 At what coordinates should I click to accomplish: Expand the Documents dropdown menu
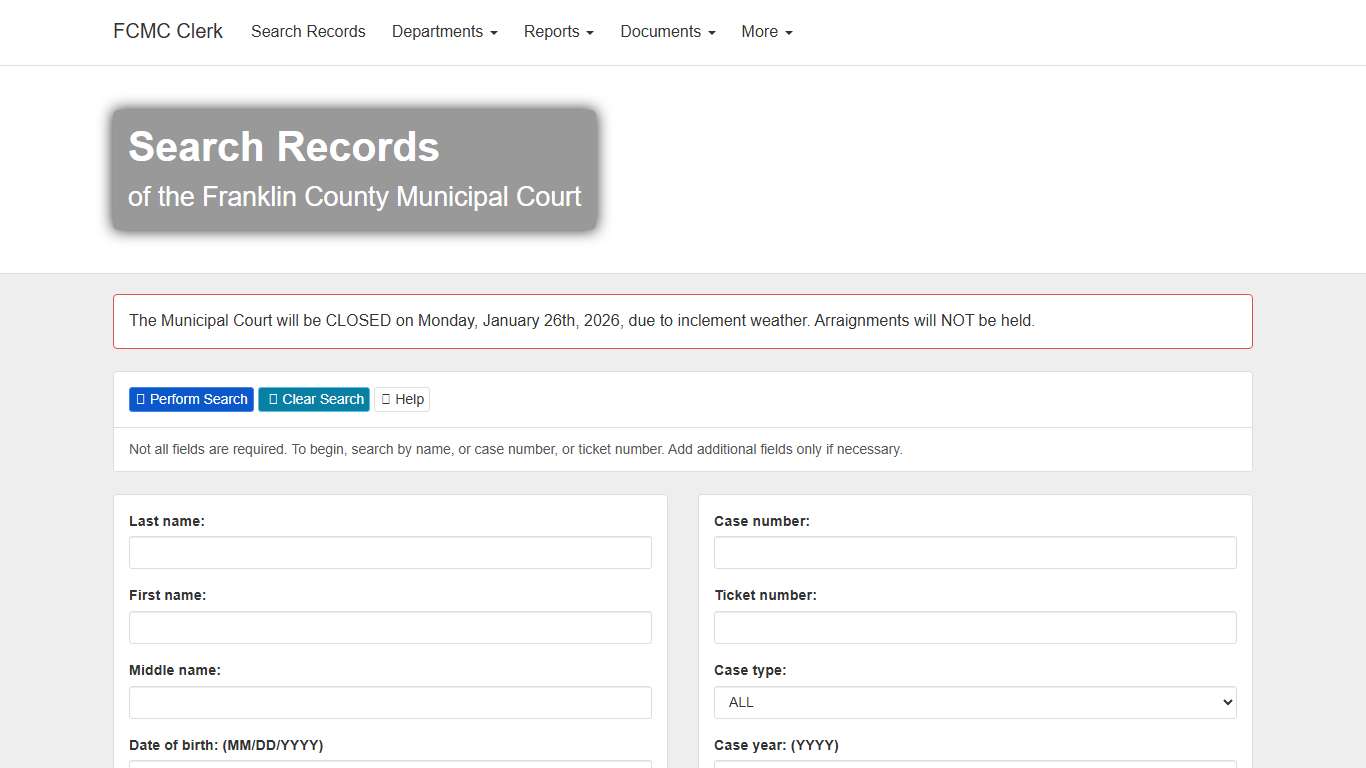tap(667, 31)
